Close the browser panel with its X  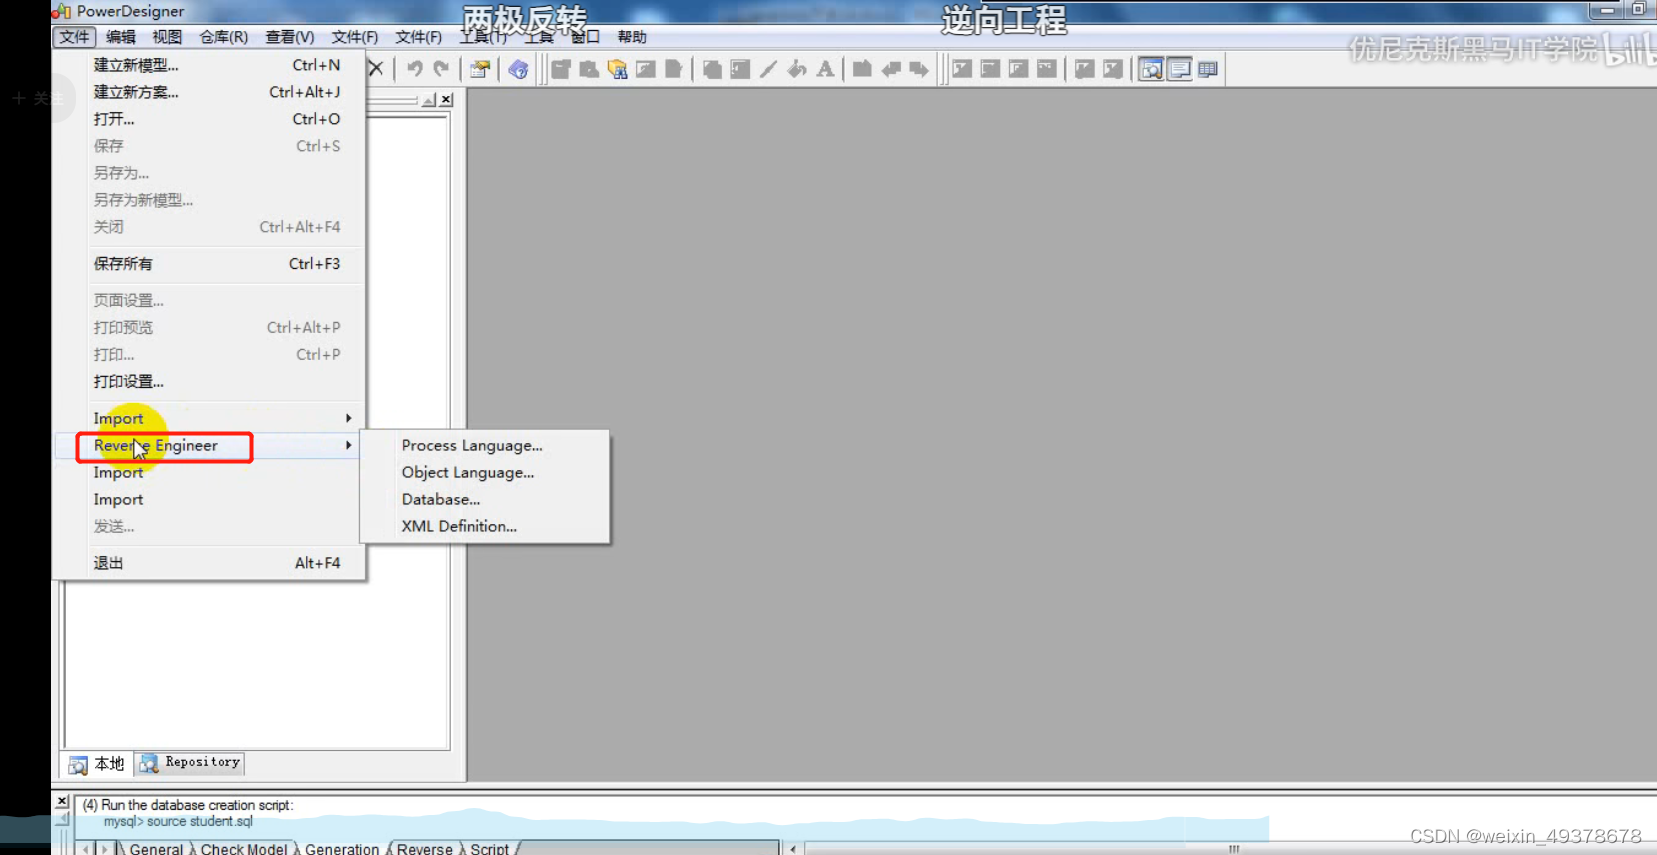447,100
